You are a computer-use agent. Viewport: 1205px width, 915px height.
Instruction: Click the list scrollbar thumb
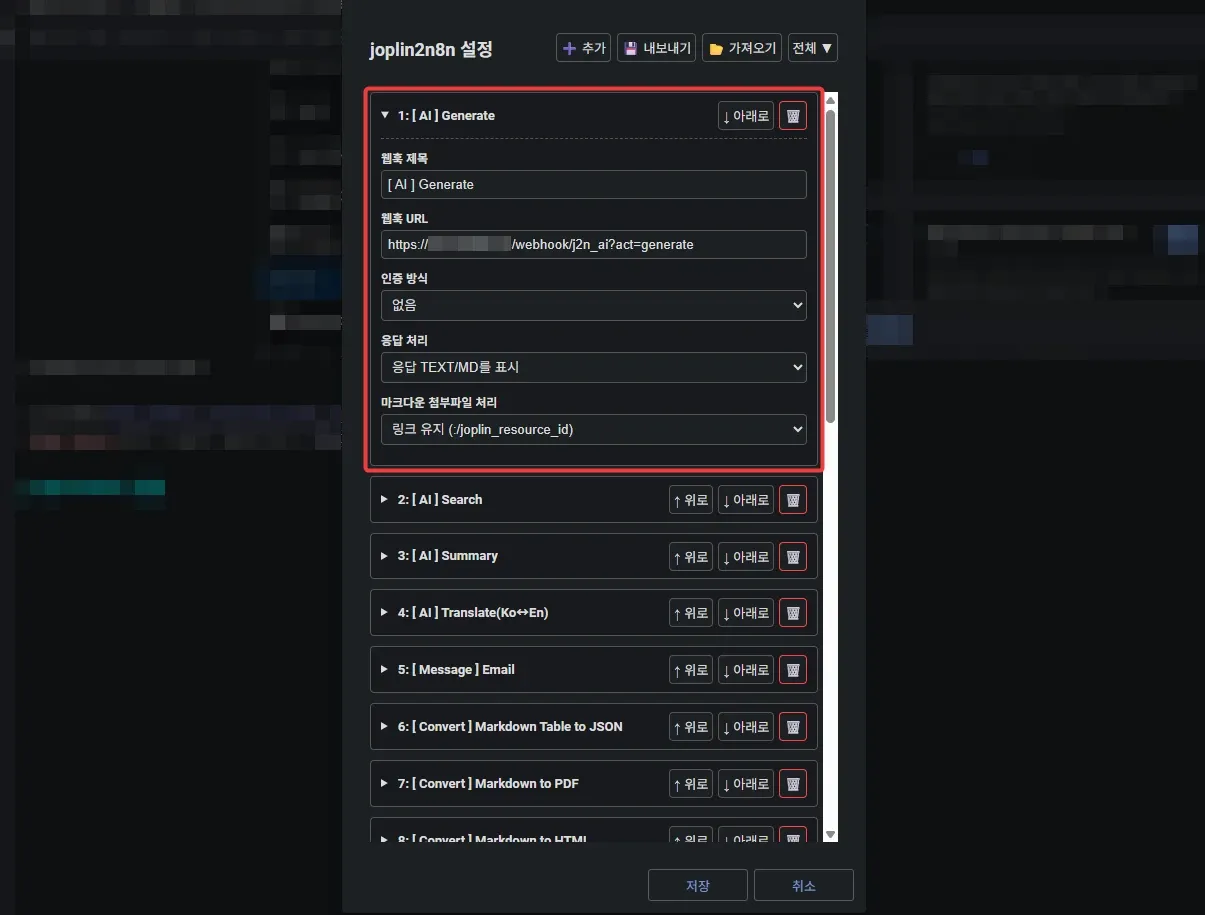tap(831, 266)
